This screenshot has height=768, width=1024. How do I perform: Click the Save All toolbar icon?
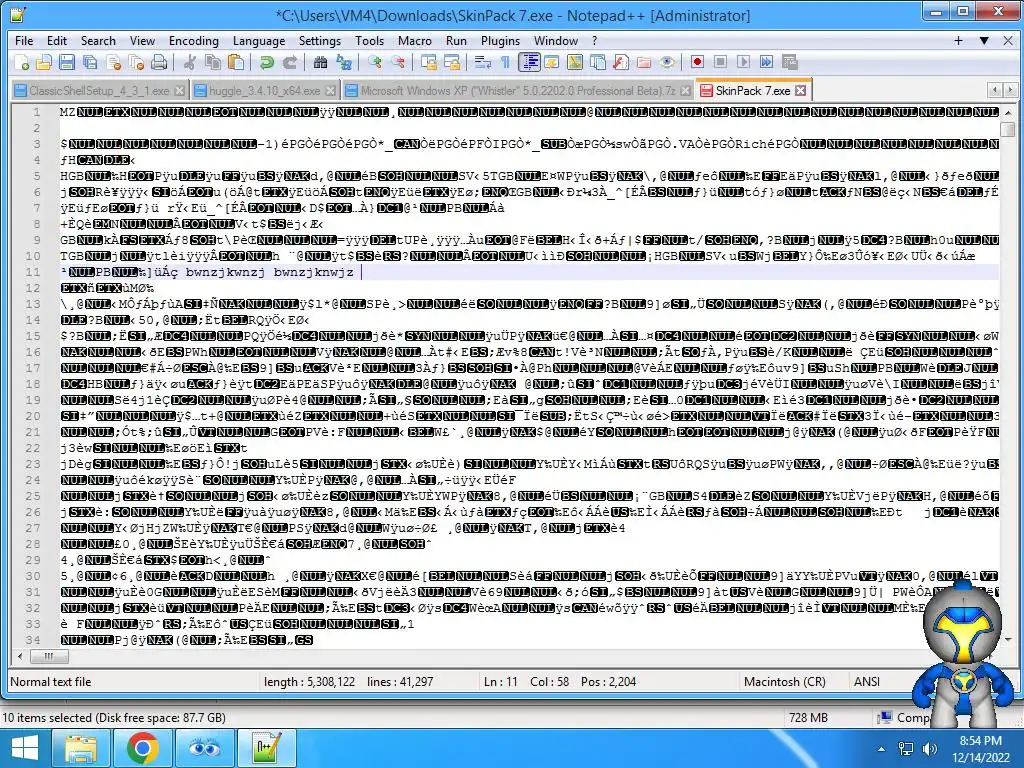pyautogui.click(x=89, y=62)
